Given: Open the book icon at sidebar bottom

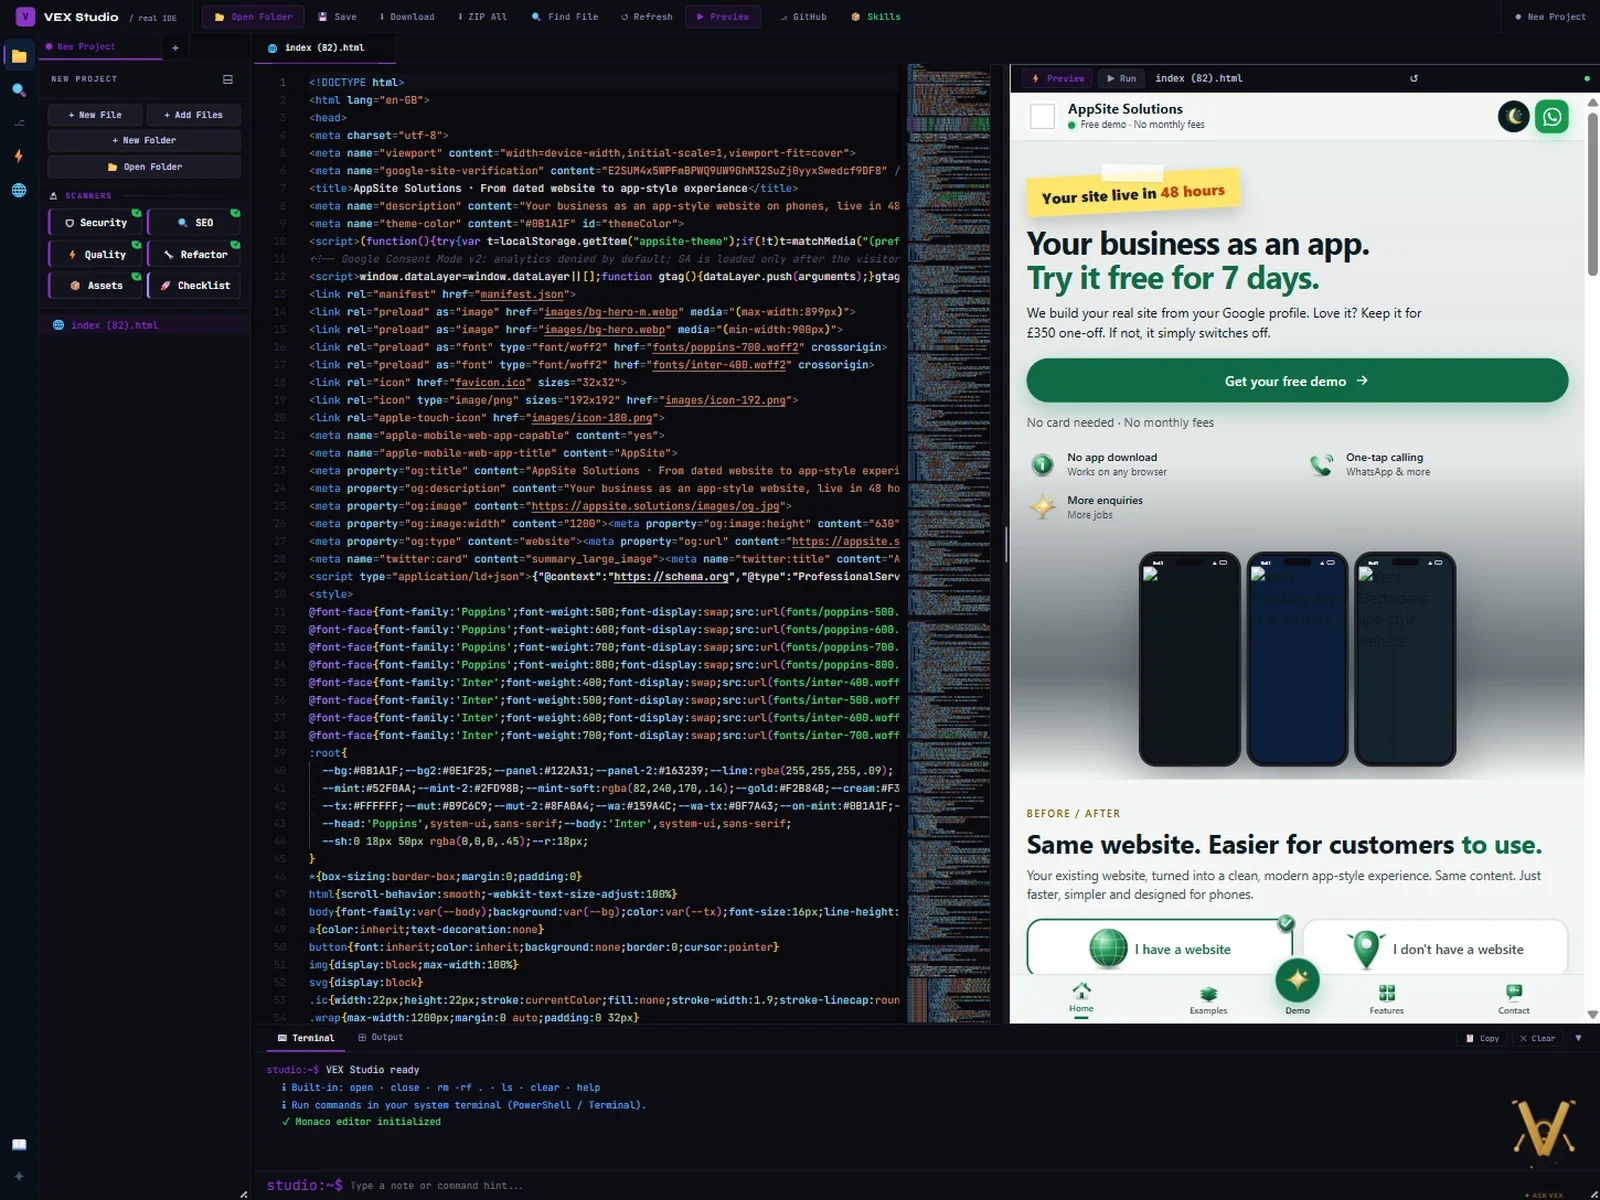Looking at the screenshot, I should click(19, 1145).
